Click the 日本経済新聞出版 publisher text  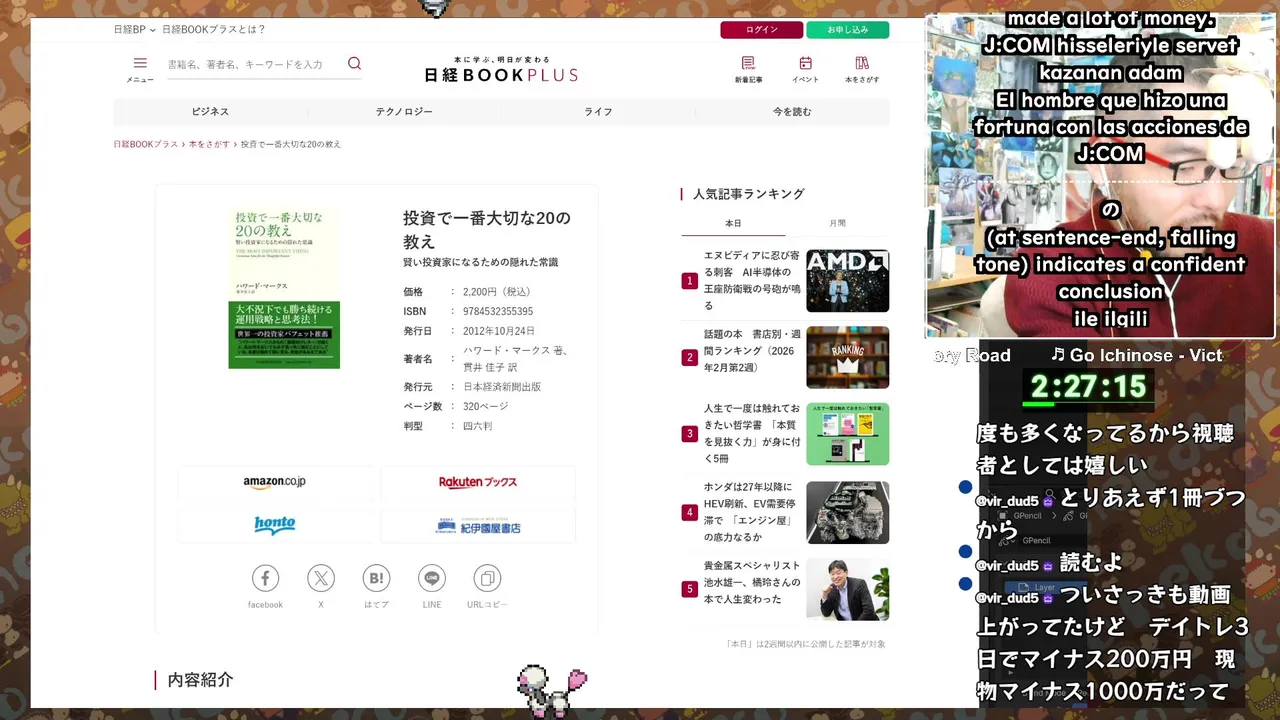pyautogui.click(x=502, y=387)
